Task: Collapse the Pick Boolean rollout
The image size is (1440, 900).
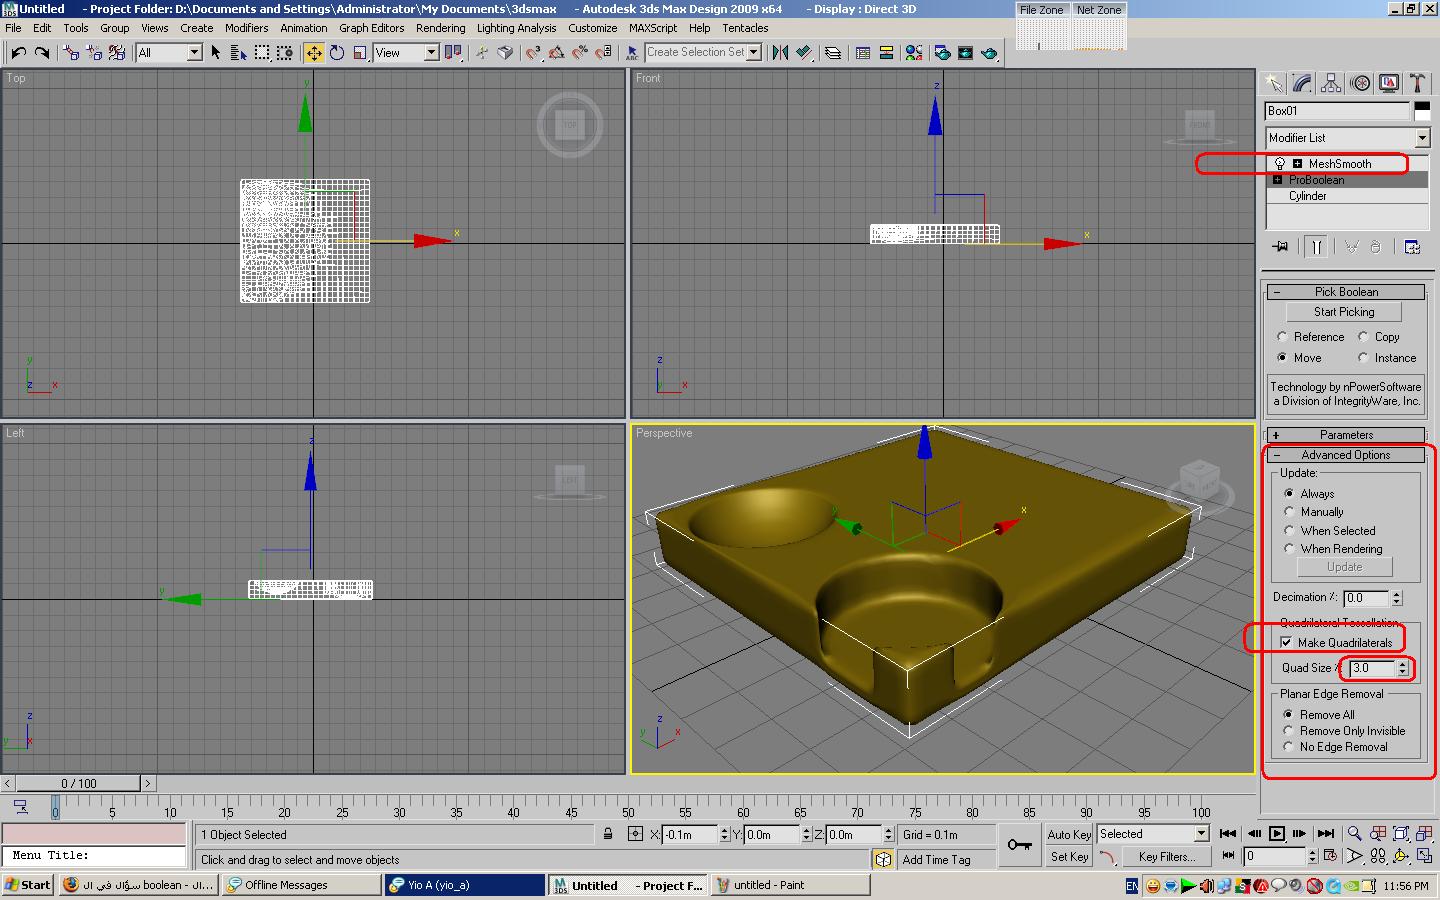Action: (x=1346, y=292)
